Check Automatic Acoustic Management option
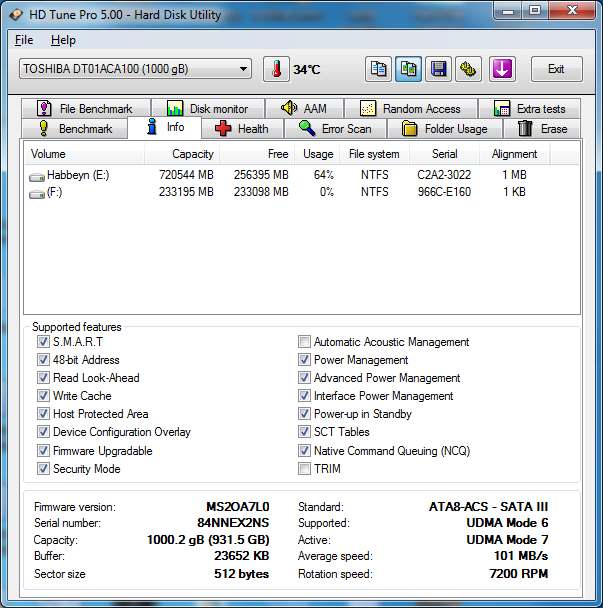 coord(304,342)
